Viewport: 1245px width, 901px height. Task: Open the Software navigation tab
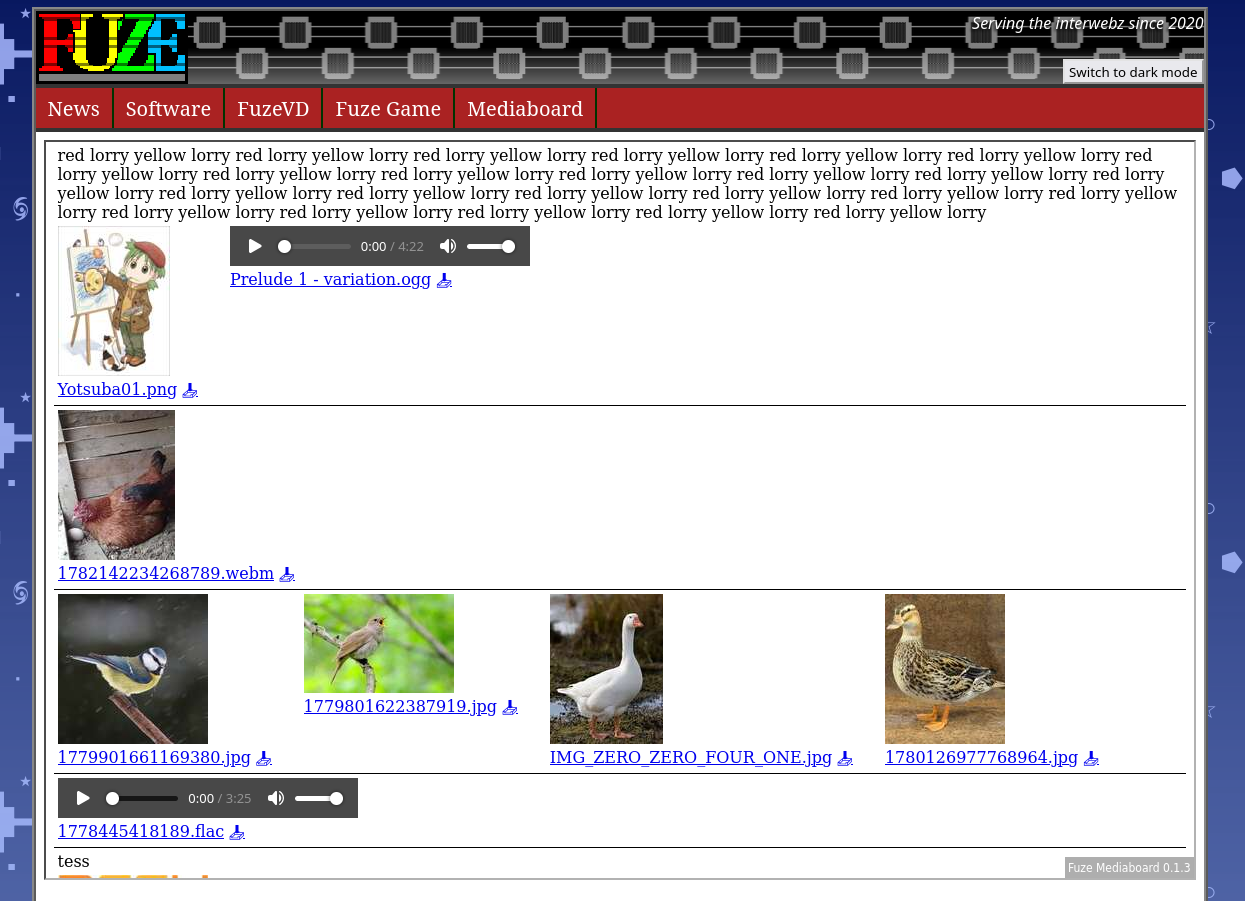click(x=168, y=109)
